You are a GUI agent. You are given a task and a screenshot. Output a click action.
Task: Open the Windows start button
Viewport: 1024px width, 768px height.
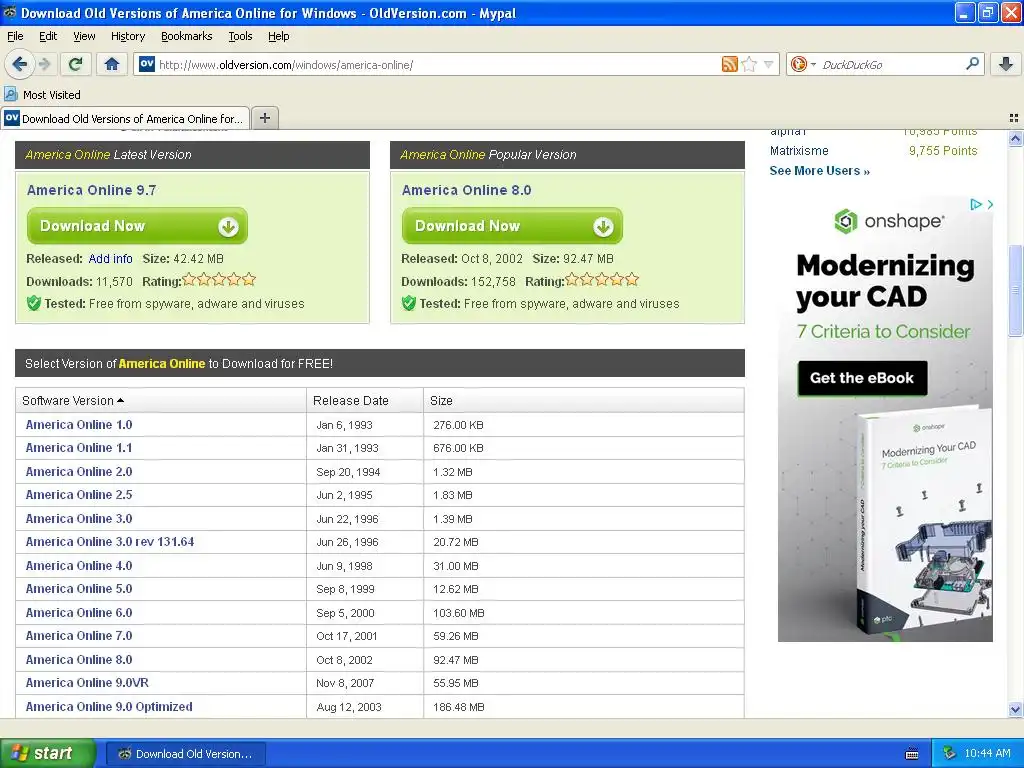(47, 753)
